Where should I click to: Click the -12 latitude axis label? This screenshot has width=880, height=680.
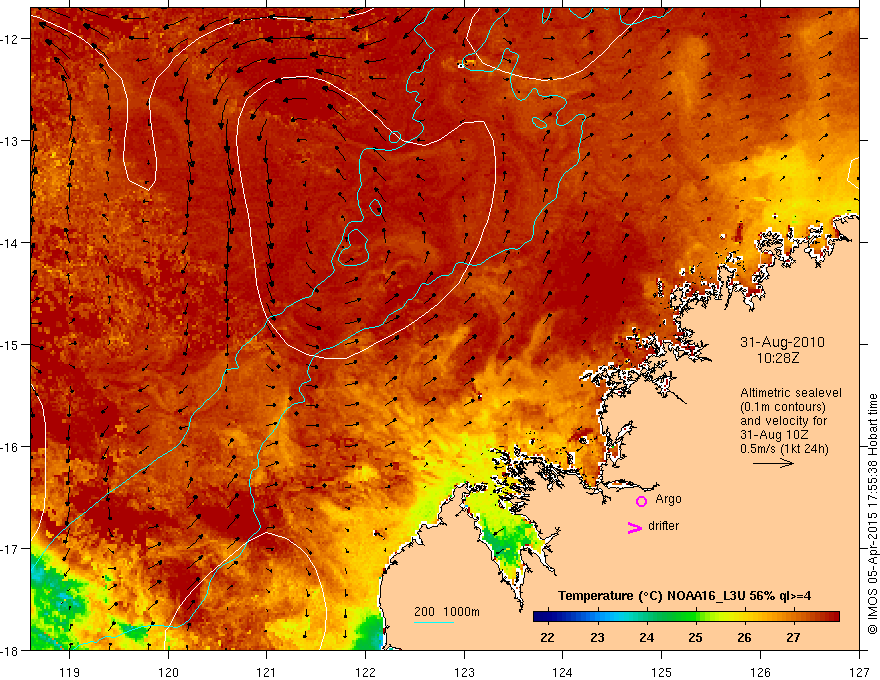point(10,39)
